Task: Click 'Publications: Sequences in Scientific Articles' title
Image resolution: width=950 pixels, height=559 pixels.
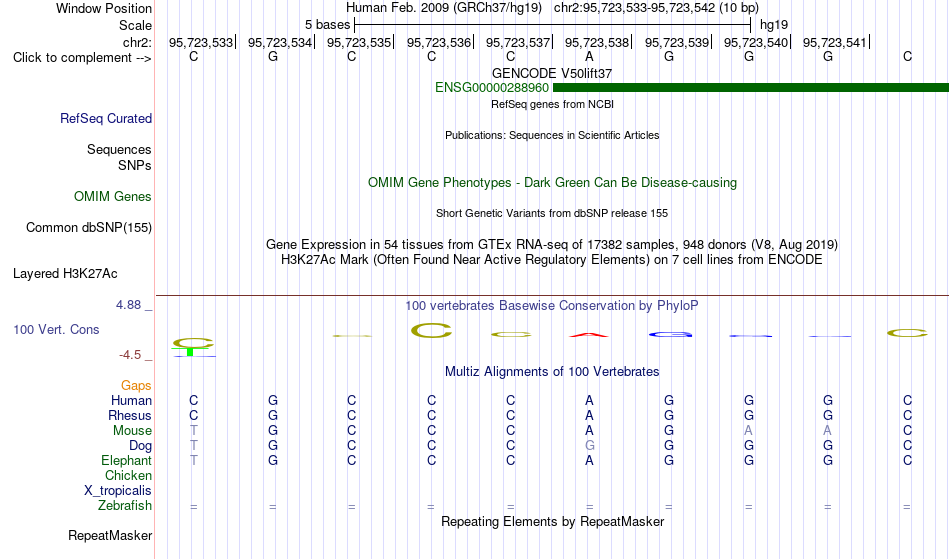Action: [x=552, y=135]
